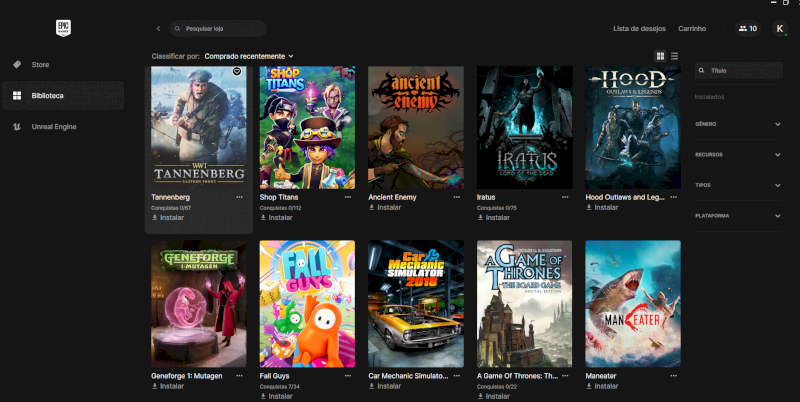Screen dimensions: 800x402
Task: Switch to grid view
Action: 660,56
